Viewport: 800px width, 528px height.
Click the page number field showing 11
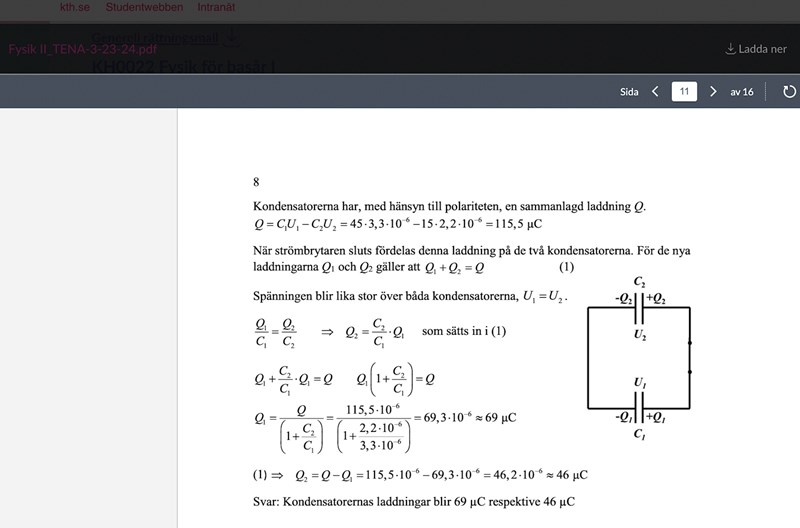click(684, 91)
